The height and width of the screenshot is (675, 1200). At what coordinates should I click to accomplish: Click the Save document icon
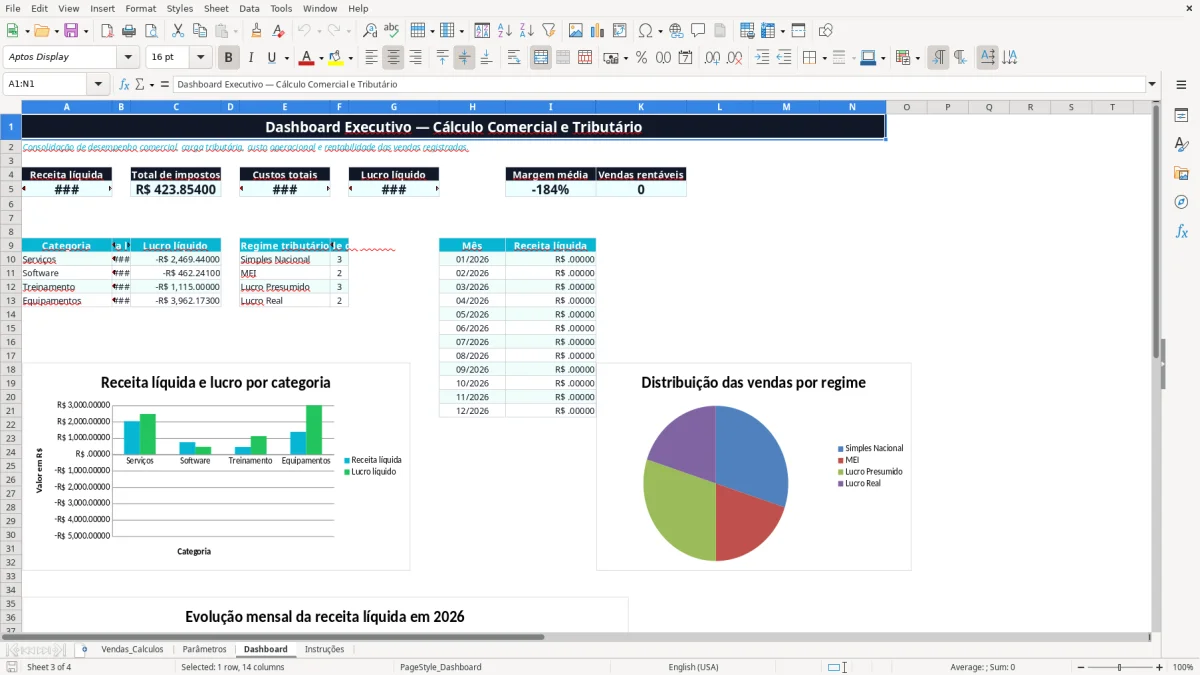tap(71, 31)
